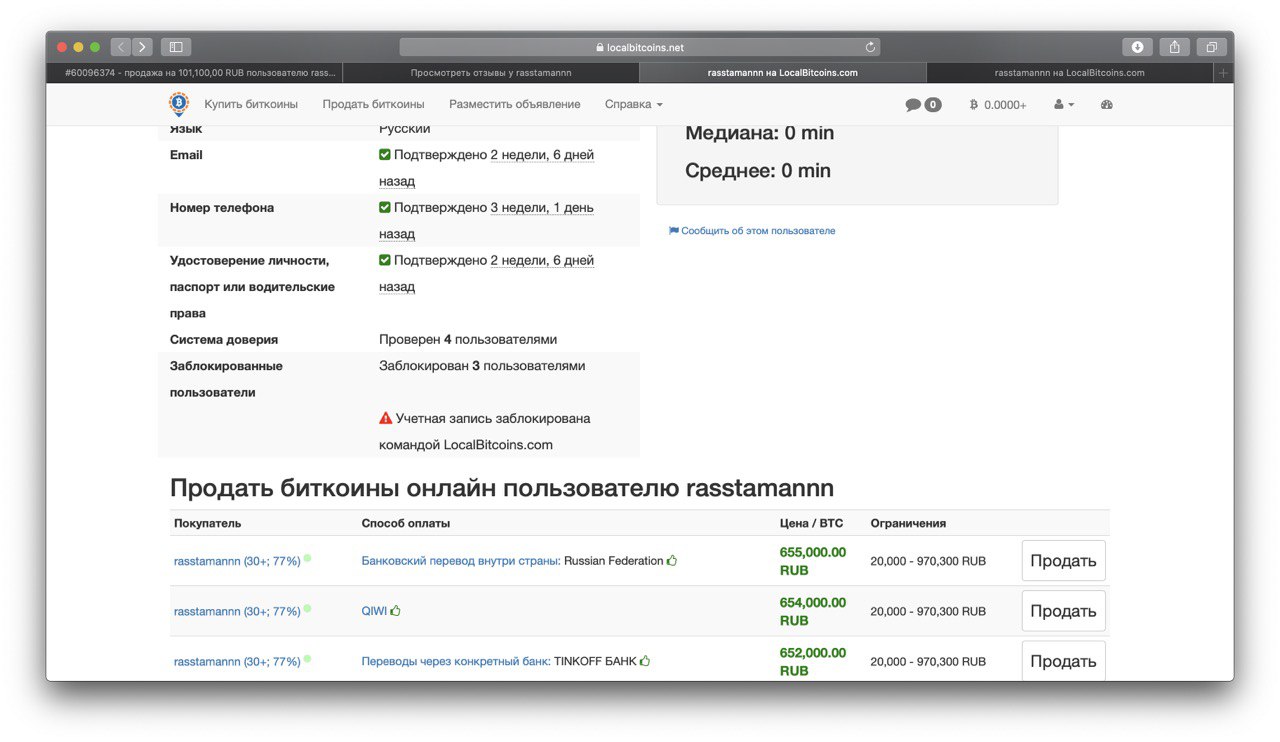Switch to tab #60096374 продажа
Viewport: 1280px width, 742px height.
[195, 73]
